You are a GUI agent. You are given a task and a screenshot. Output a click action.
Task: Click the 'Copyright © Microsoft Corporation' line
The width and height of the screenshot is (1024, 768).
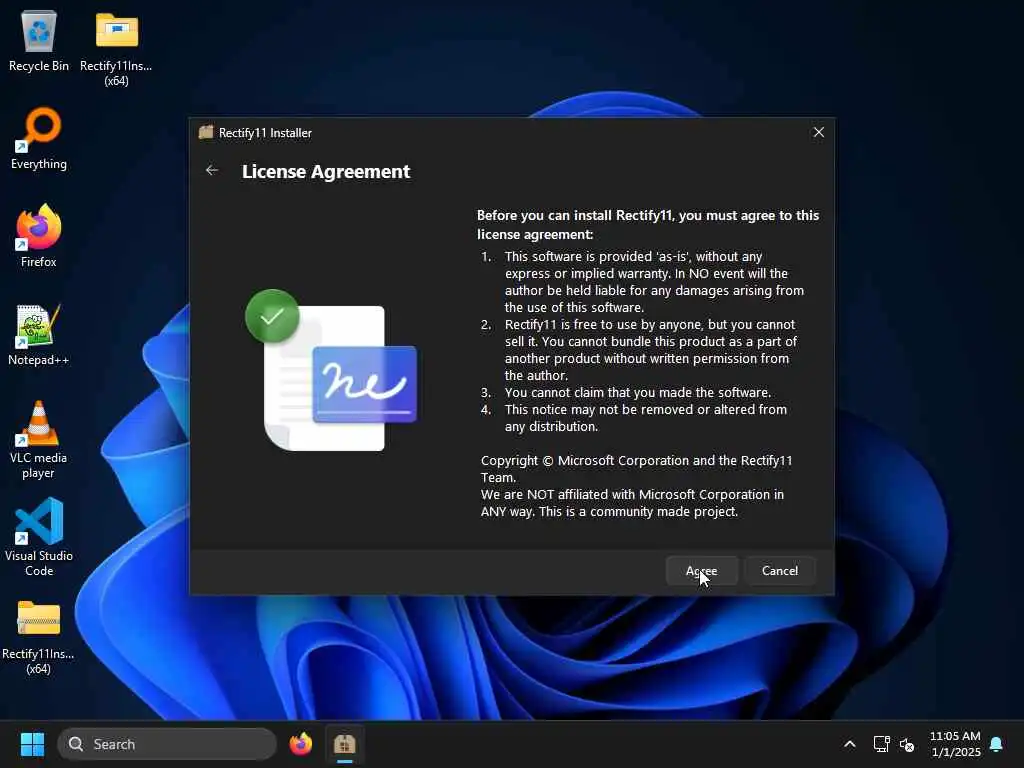(x=637, y=468)
